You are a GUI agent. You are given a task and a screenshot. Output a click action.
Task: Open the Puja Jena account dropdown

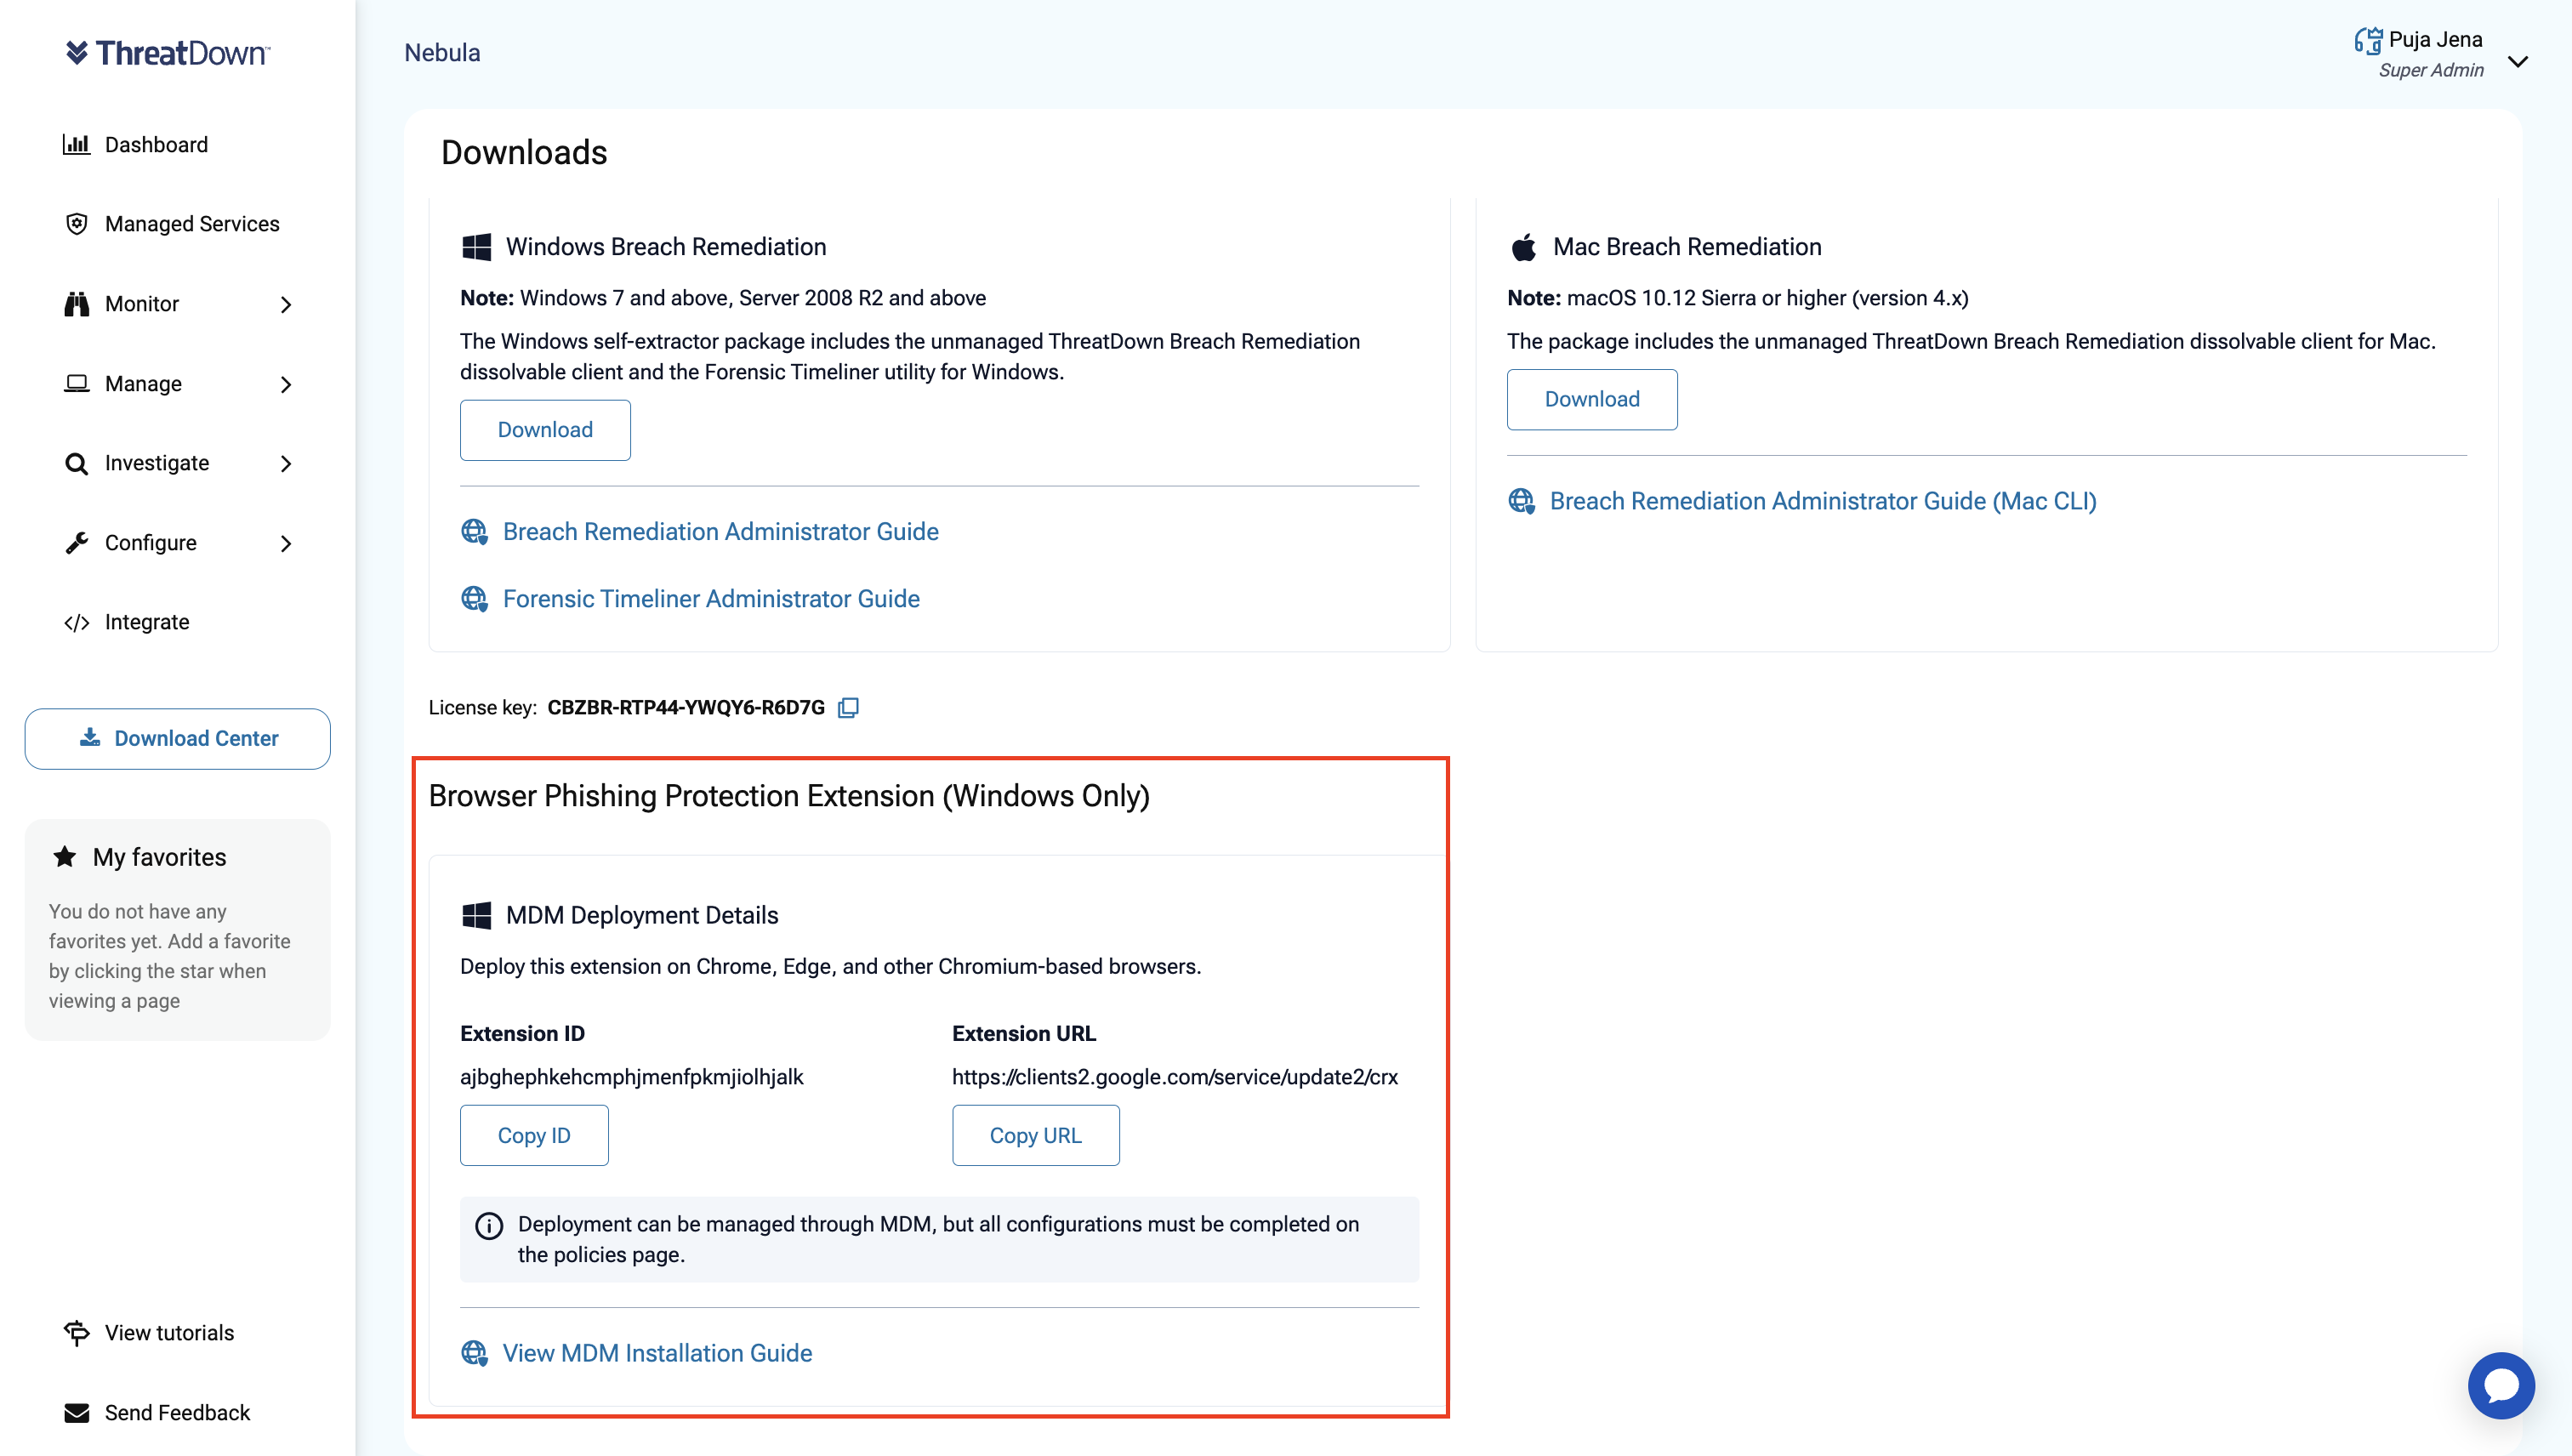[2518, 62]
